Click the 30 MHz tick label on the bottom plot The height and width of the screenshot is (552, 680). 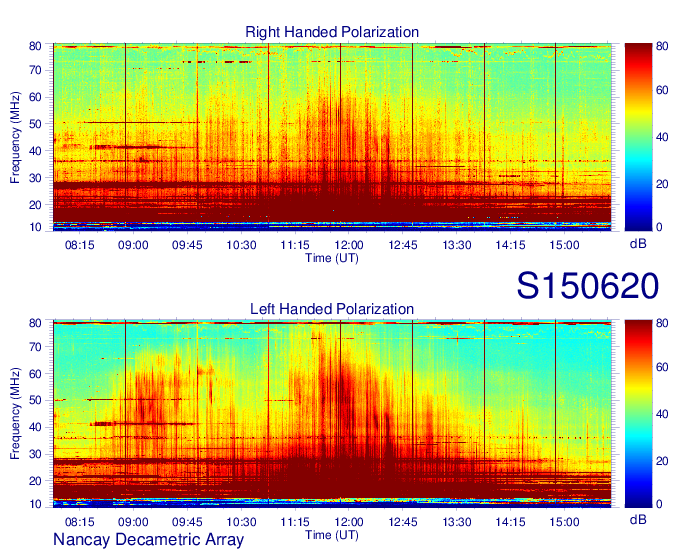[x=35, y=454]
